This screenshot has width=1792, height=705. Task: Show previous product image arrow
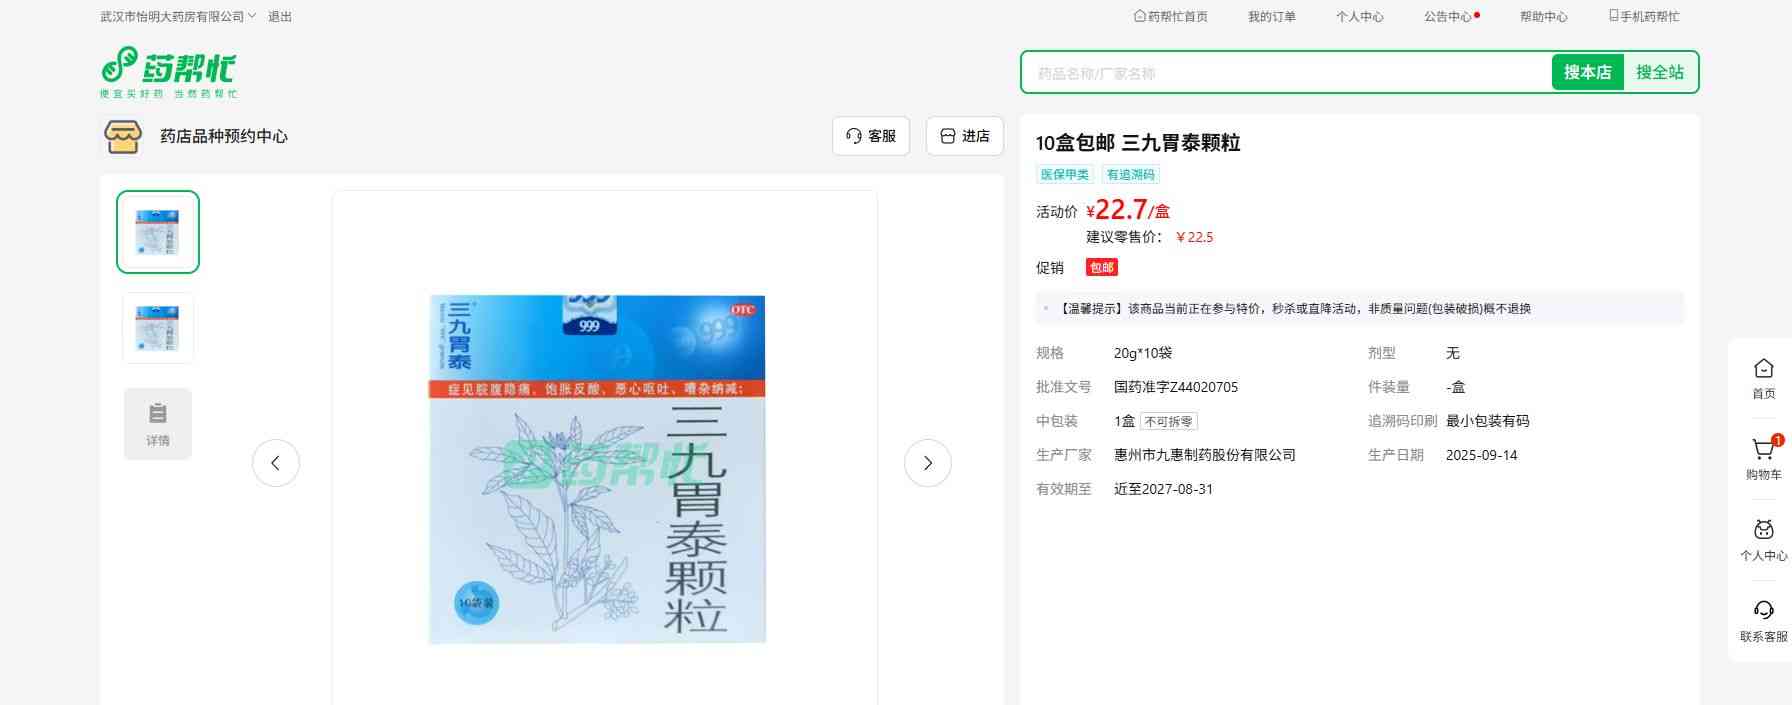[276, 463]
